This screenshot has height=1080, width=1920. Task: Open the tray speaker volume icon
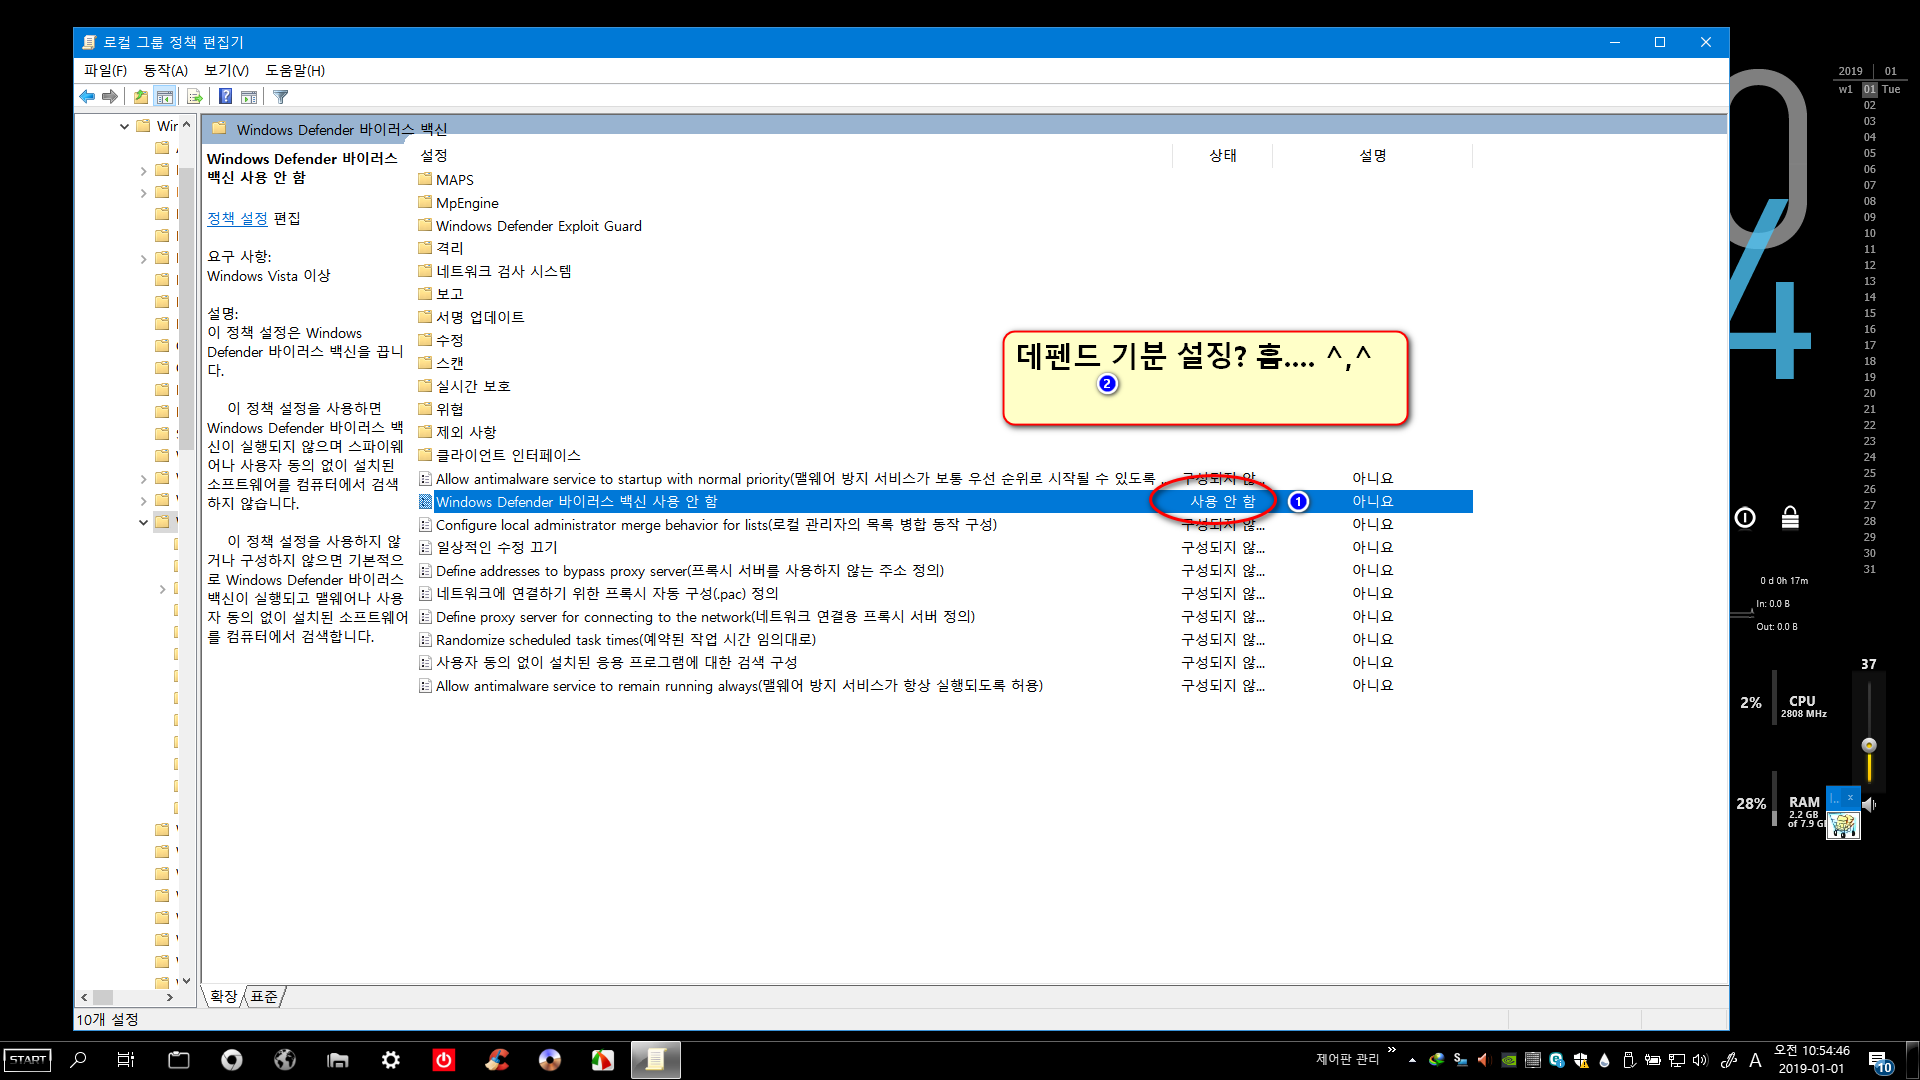point(1700,1060)
